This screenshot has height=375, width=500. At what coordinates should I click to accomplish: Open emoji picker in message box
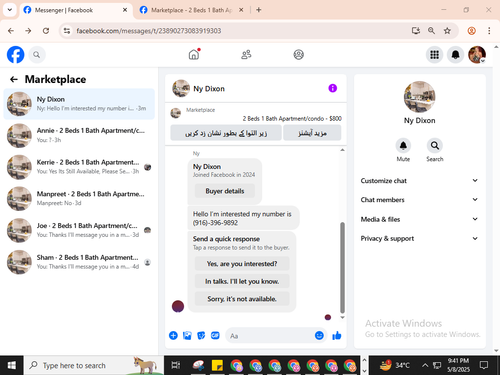pyautogui.click(x=319, y=335)
